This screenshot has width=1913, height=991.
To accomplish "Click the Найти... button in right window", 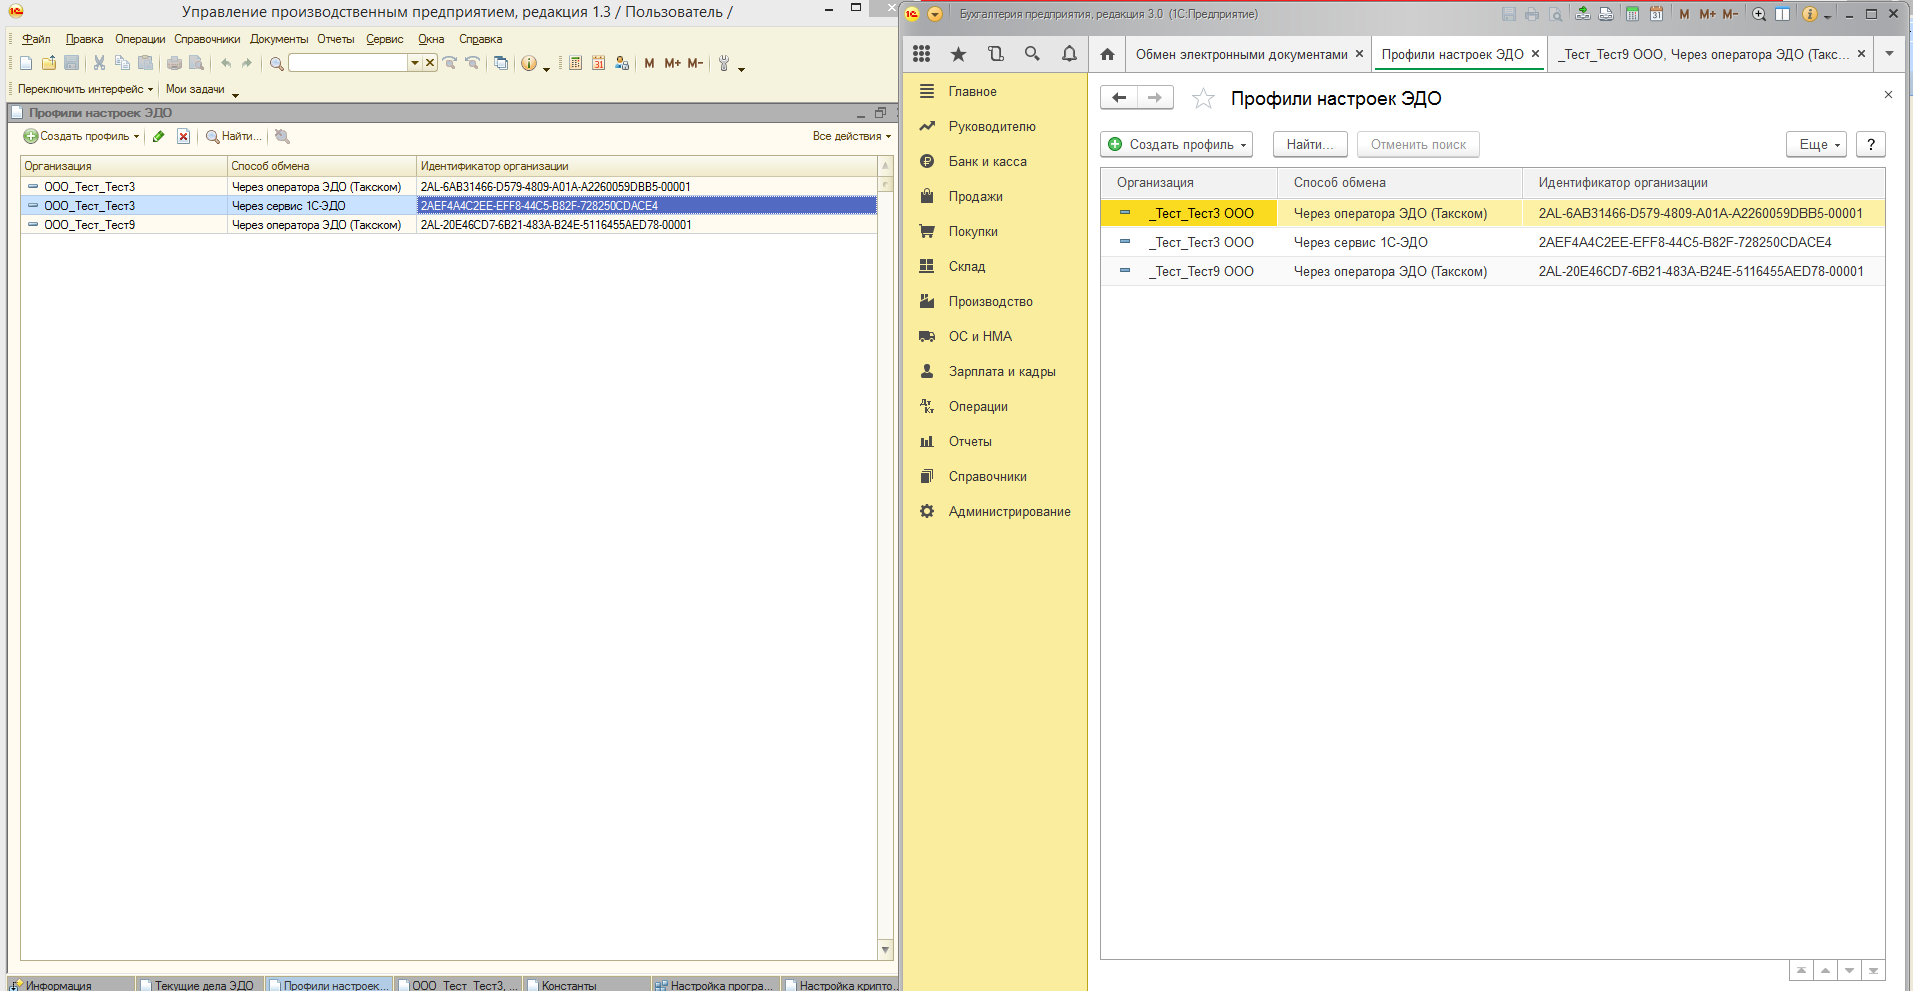I will 1309,145.
